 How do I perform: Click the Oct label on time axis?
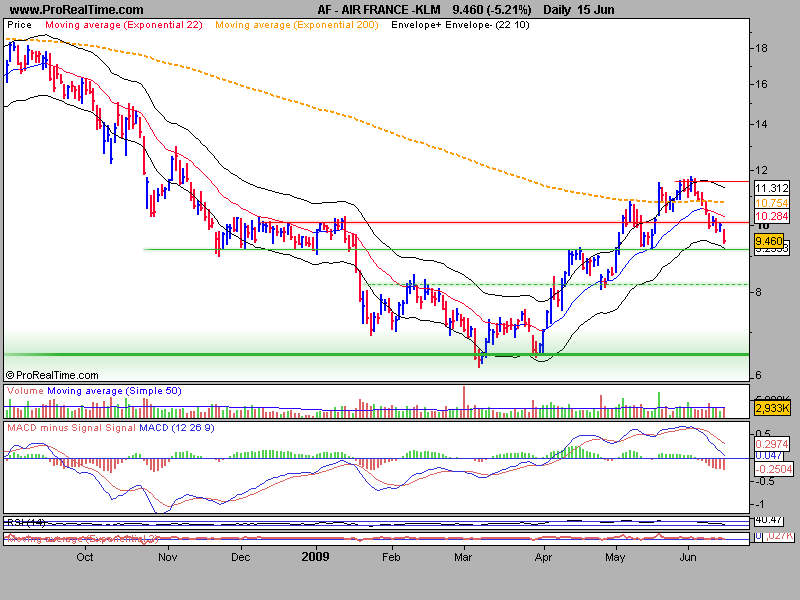85,557
